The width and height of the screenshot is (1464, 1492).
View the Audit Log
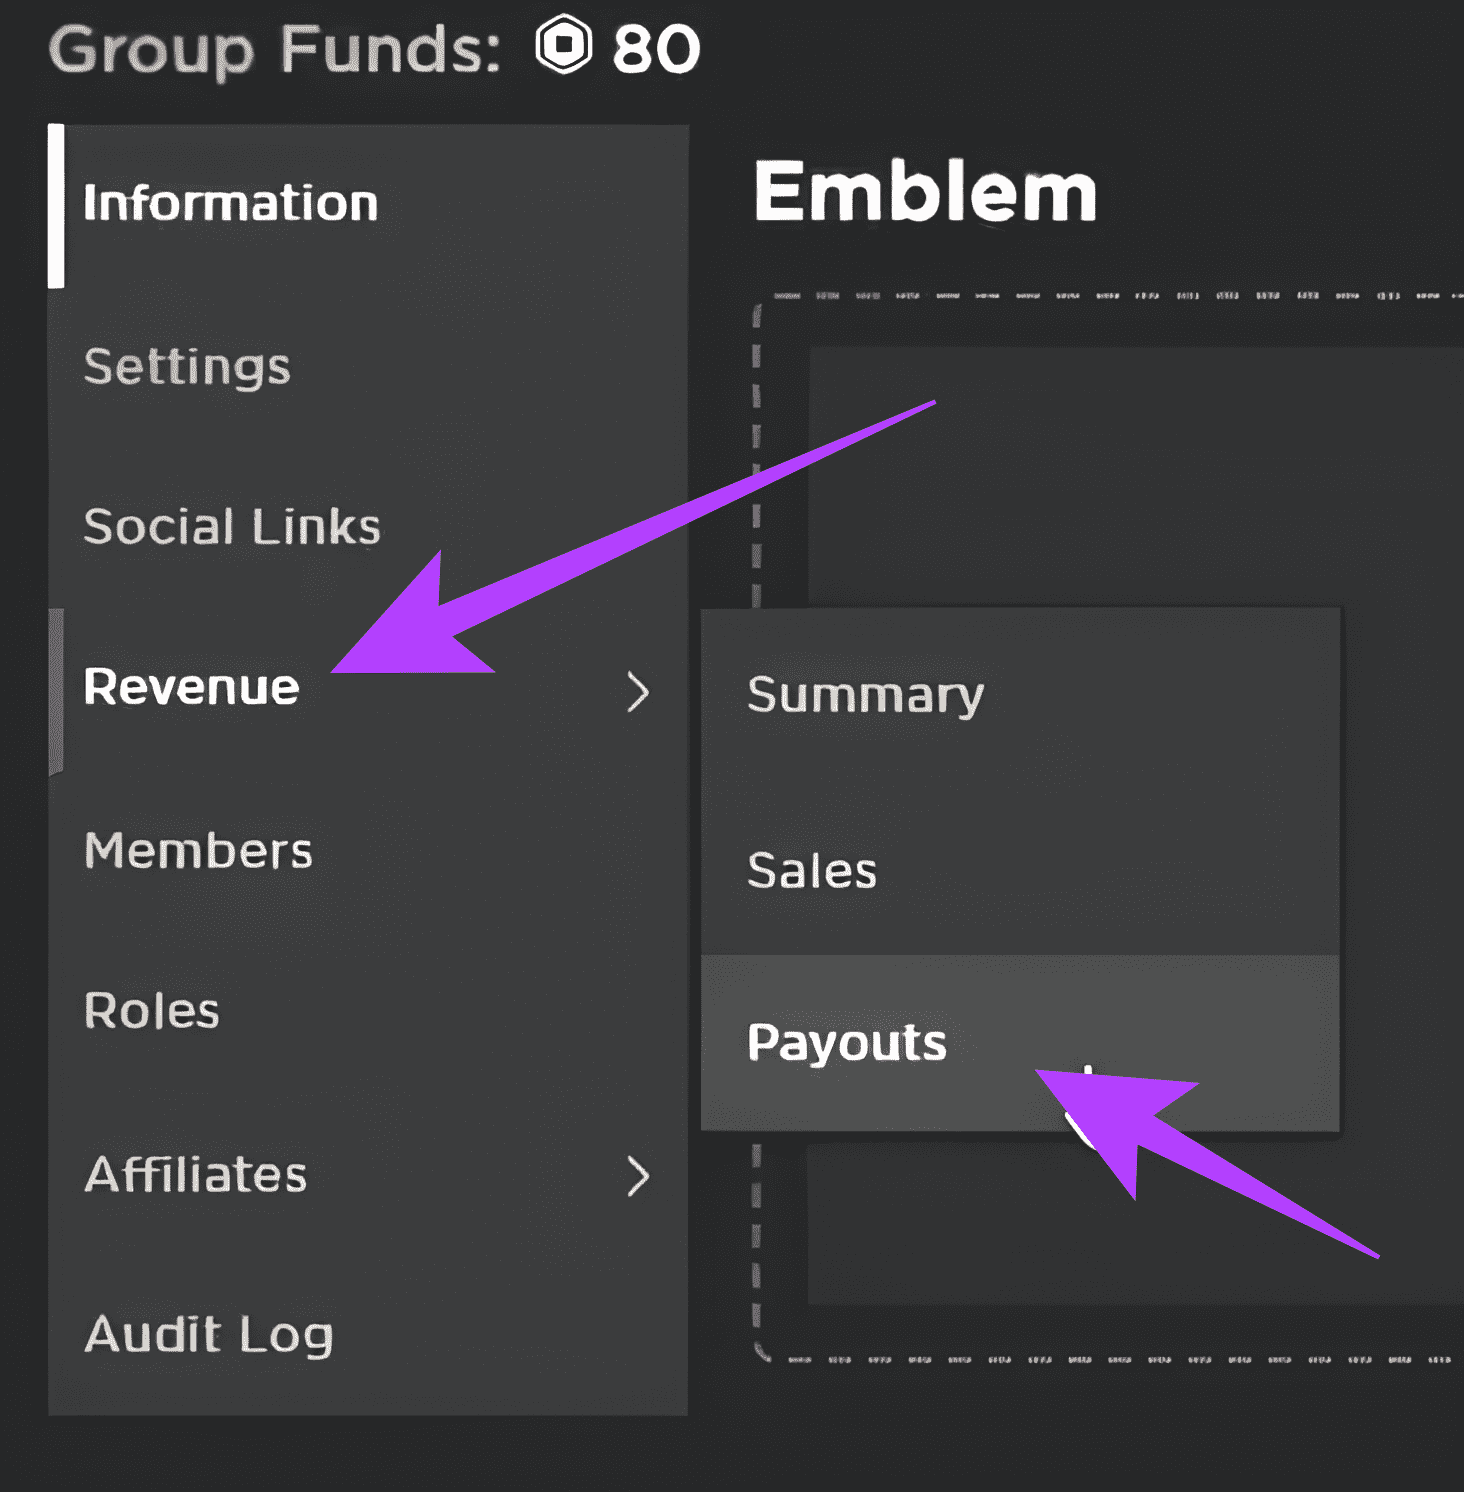click(x=209, y=1335)
